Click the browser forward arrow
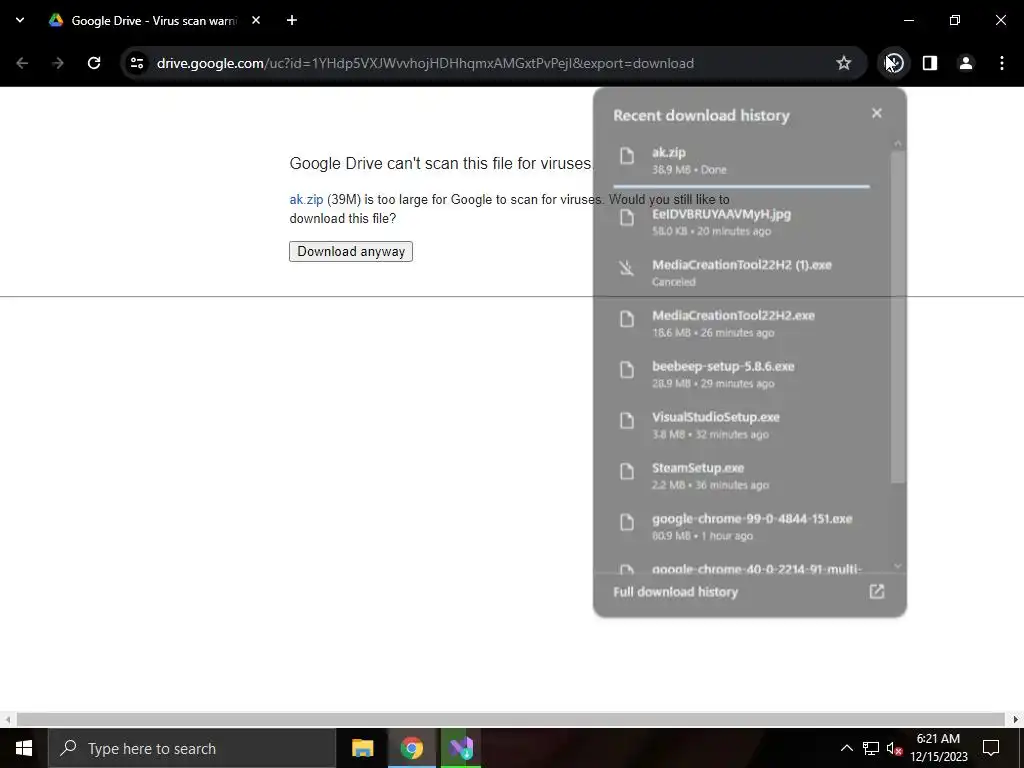 tap(58, 63)
